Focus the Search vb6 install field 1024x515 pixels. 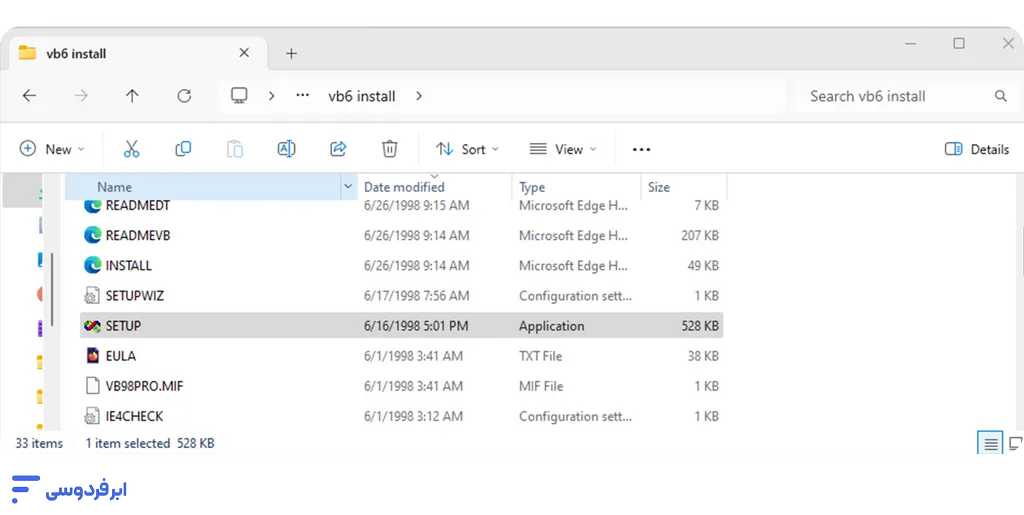tap(904, 97)
